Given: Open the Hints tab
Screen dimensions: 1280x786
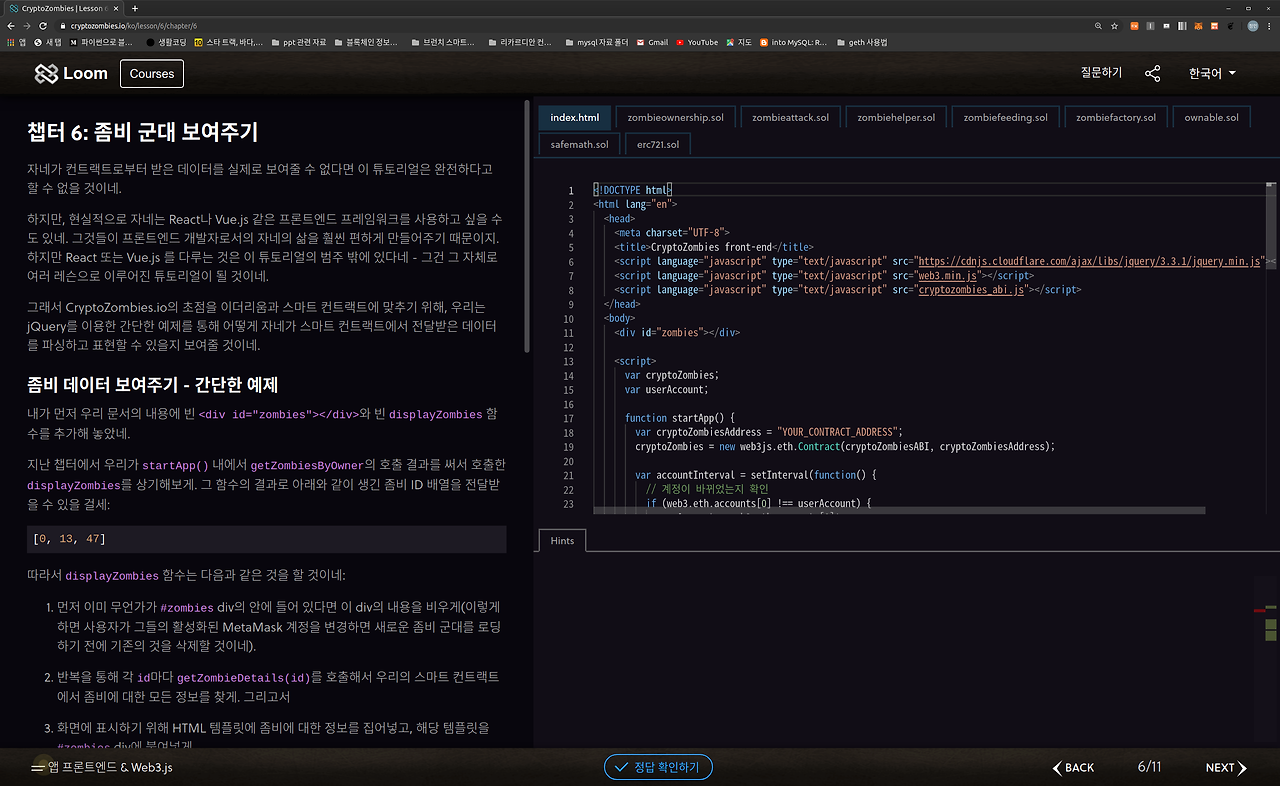Looking at the screenshot, I should pos(562,540).
